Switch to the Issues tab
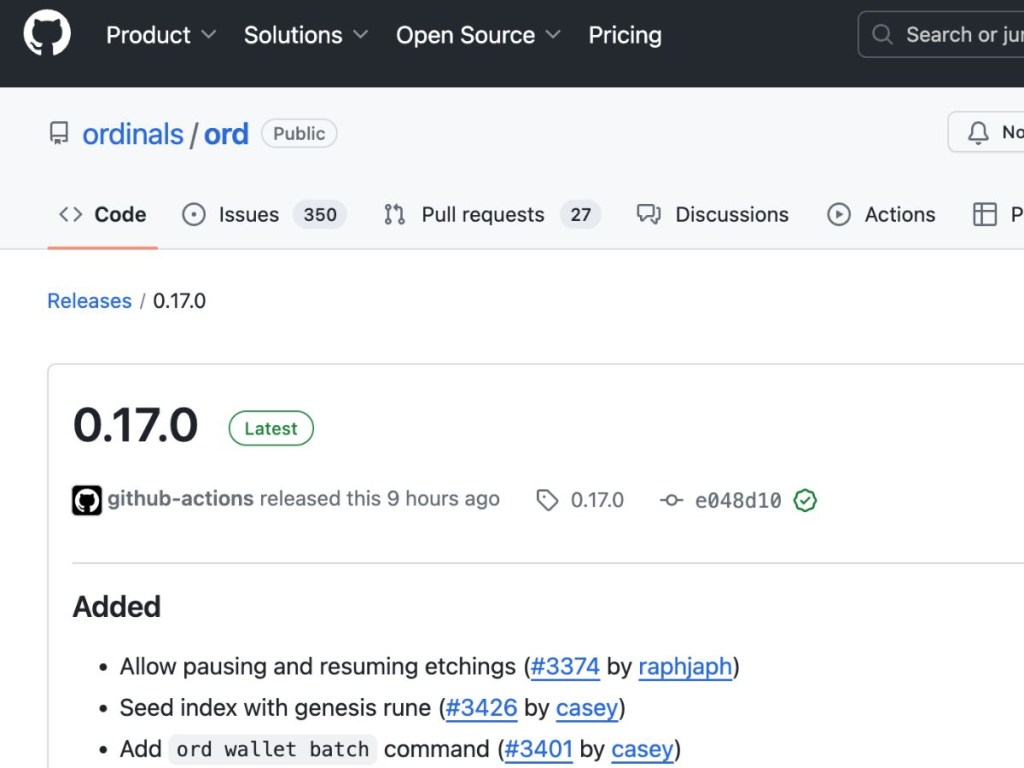This screenshot has width=1024, height=768. [x=247, y=214]
